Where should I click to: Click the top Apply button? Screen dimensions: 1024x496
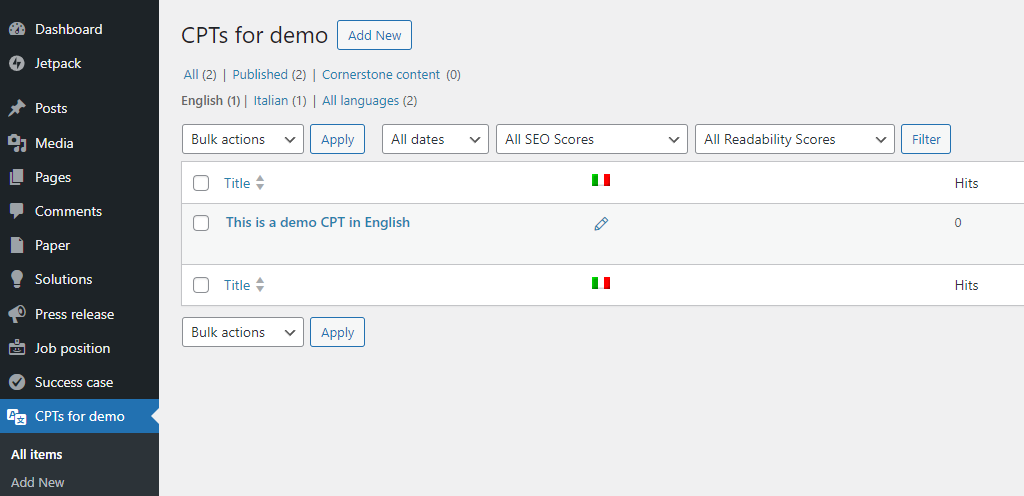[x=338, y=139]
